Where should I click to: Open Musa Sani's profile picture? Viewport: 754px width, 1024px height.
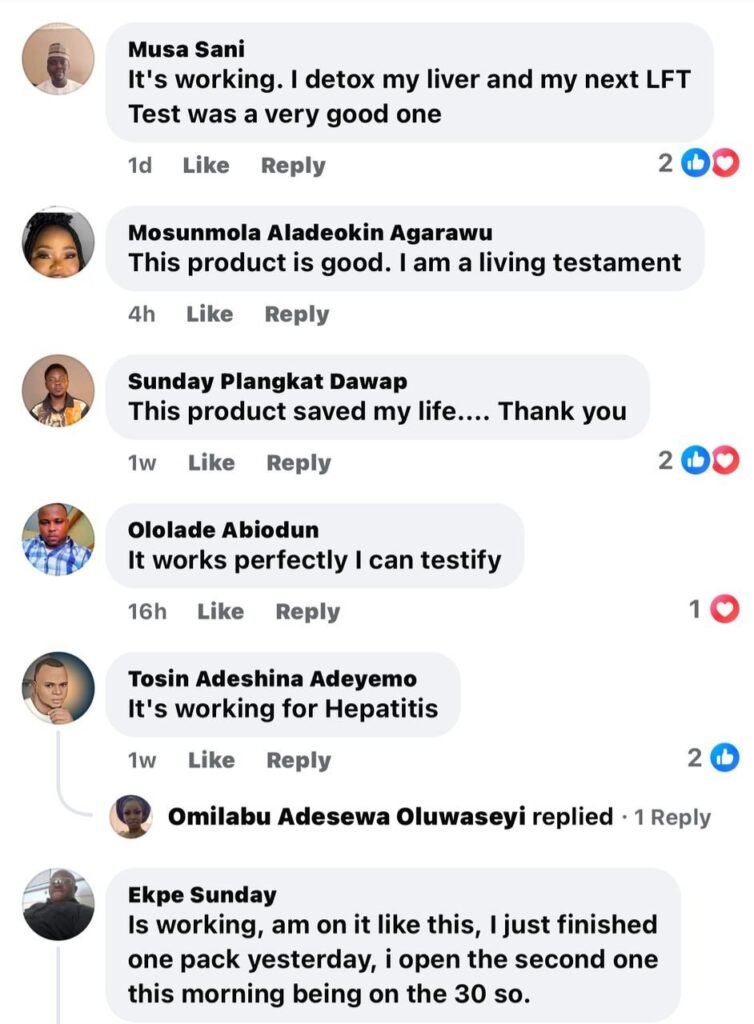(x=58, y=59)
